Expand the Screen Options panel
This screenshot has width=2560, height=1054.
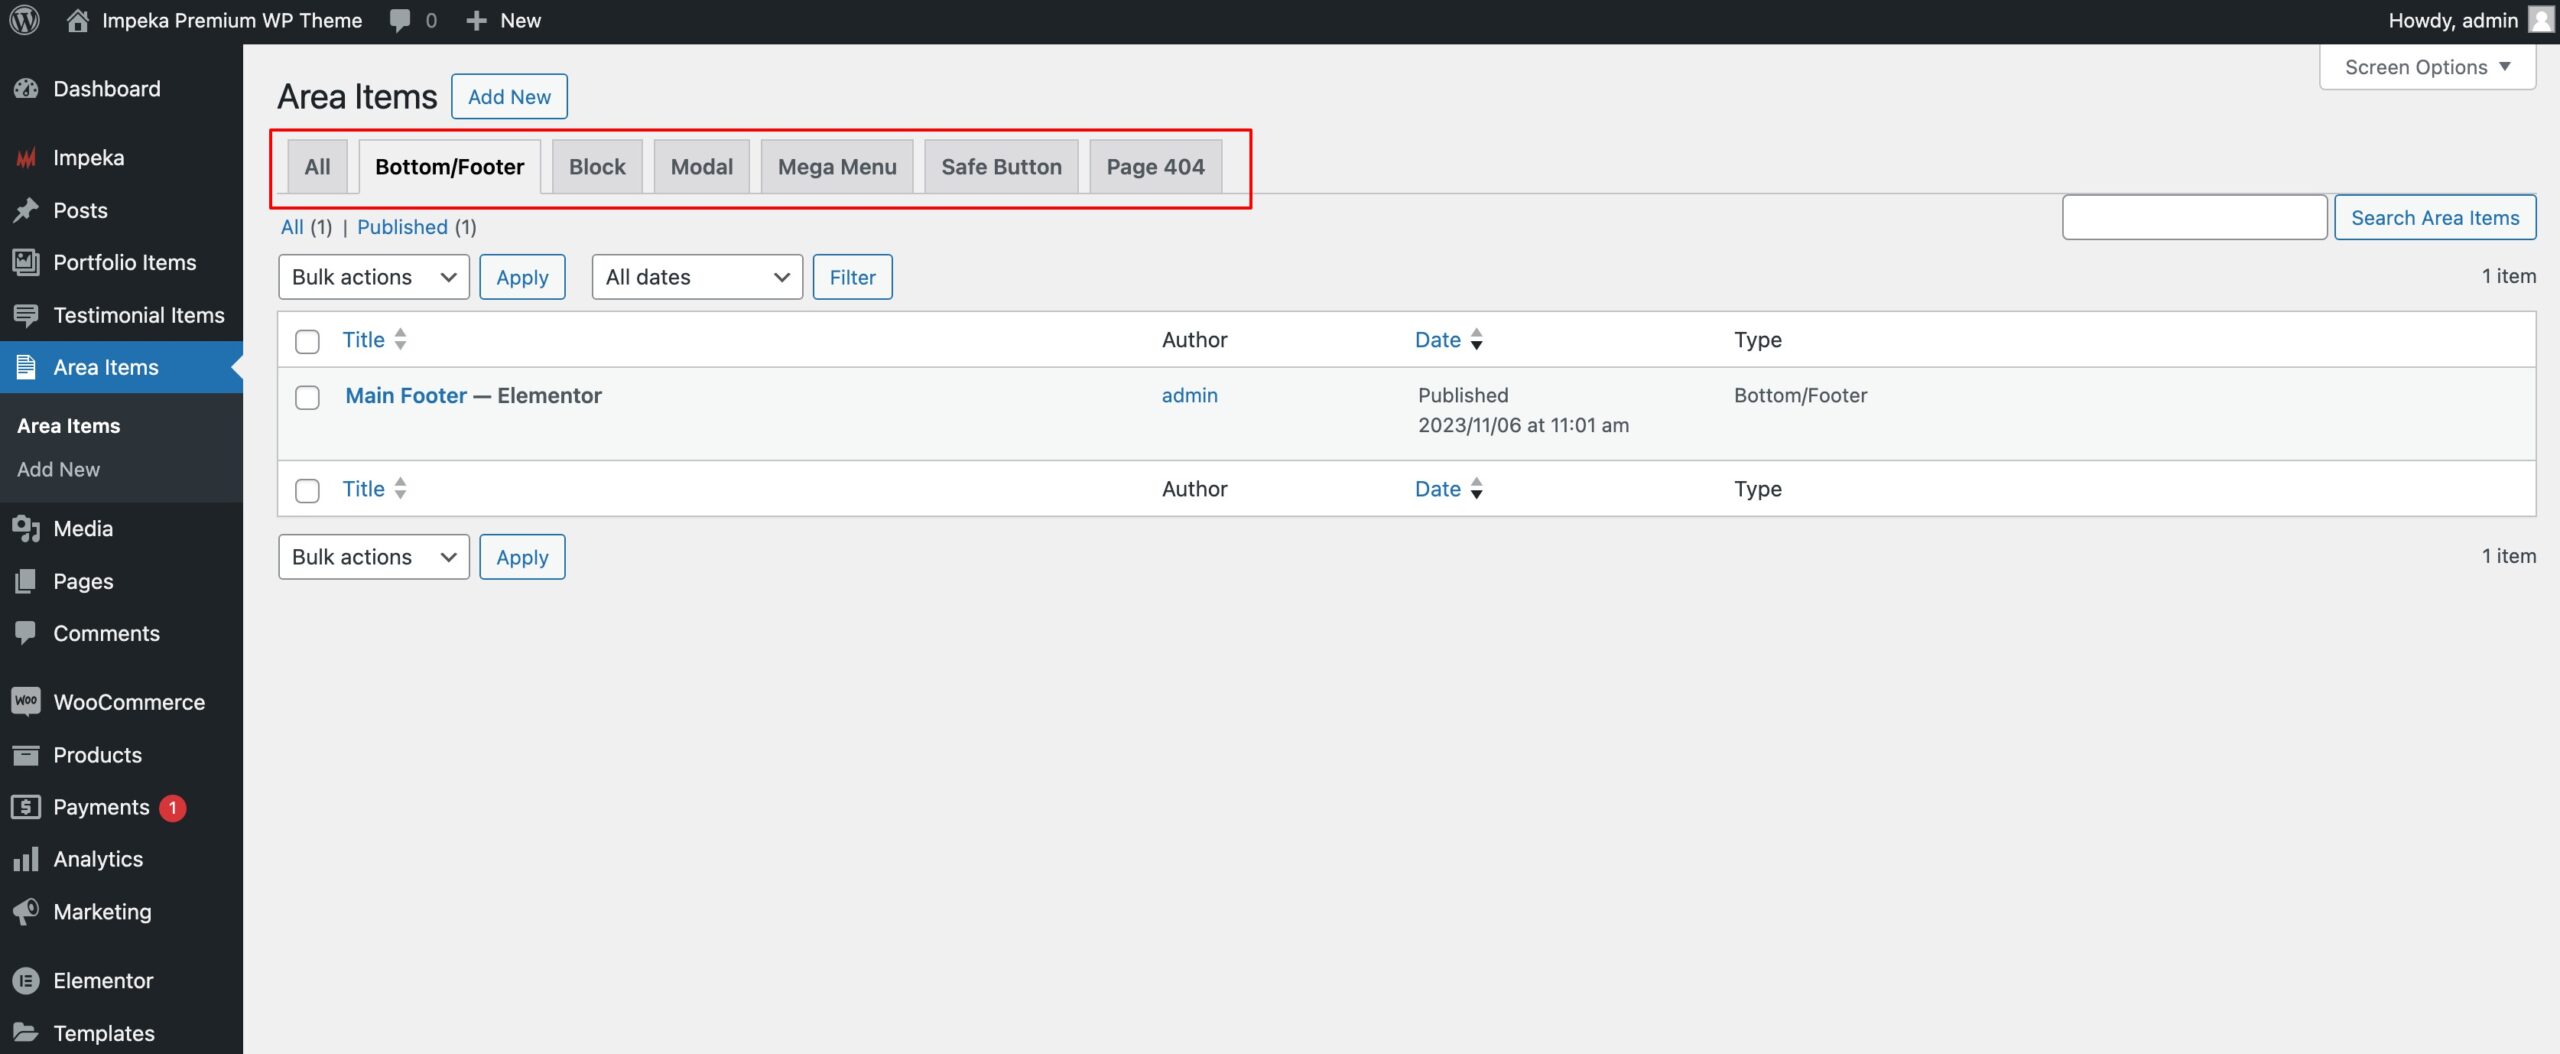pyautogui.click(x=2427, y=67)
